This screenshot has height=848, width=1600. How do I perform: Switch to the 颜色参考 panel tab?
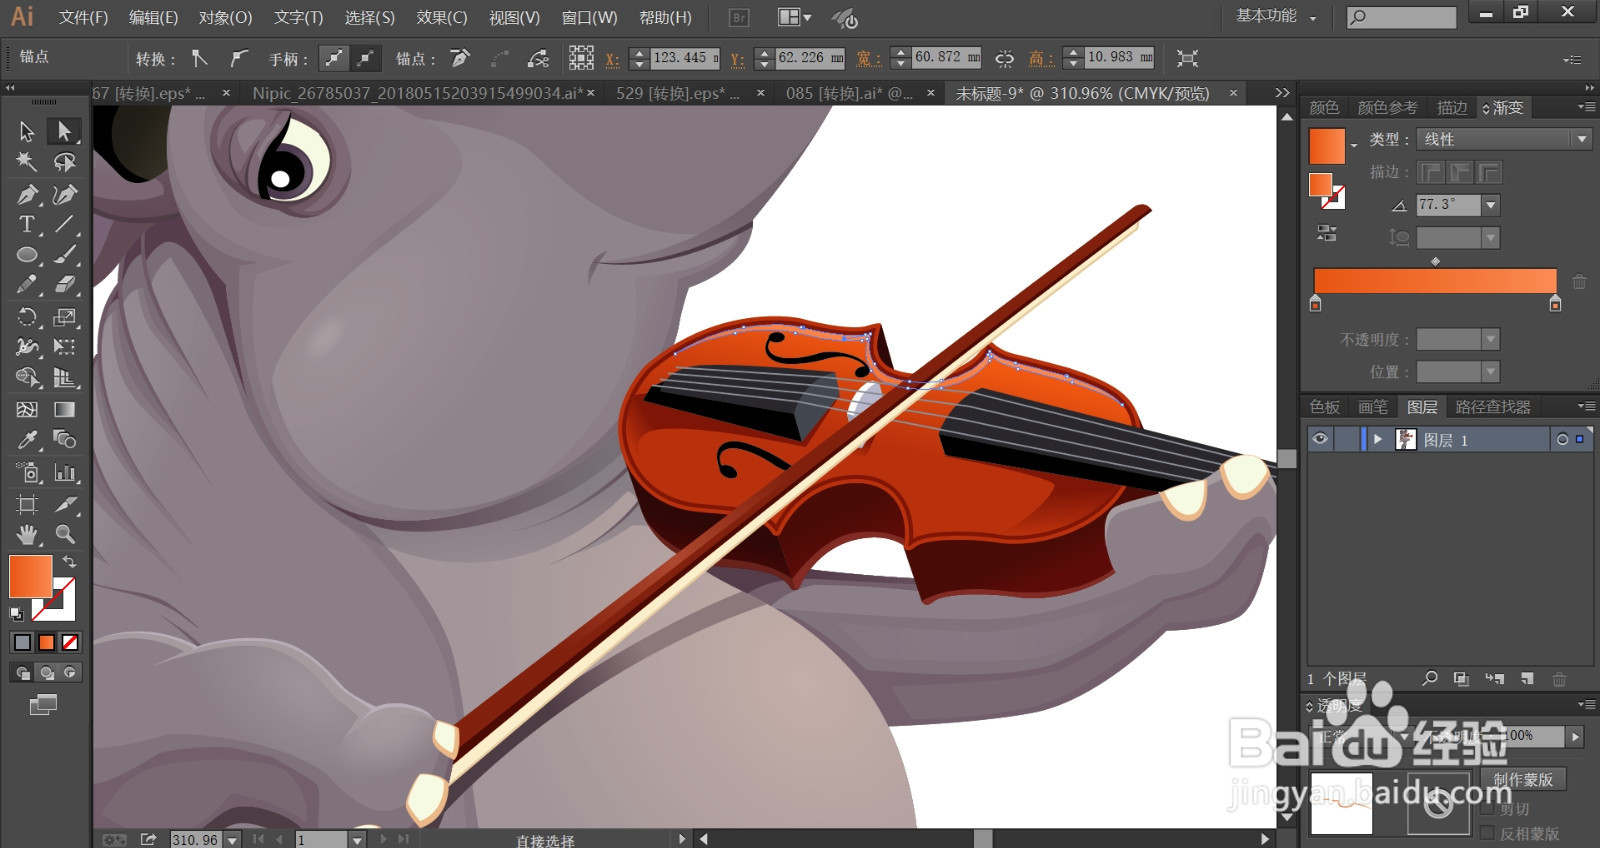1387,107
